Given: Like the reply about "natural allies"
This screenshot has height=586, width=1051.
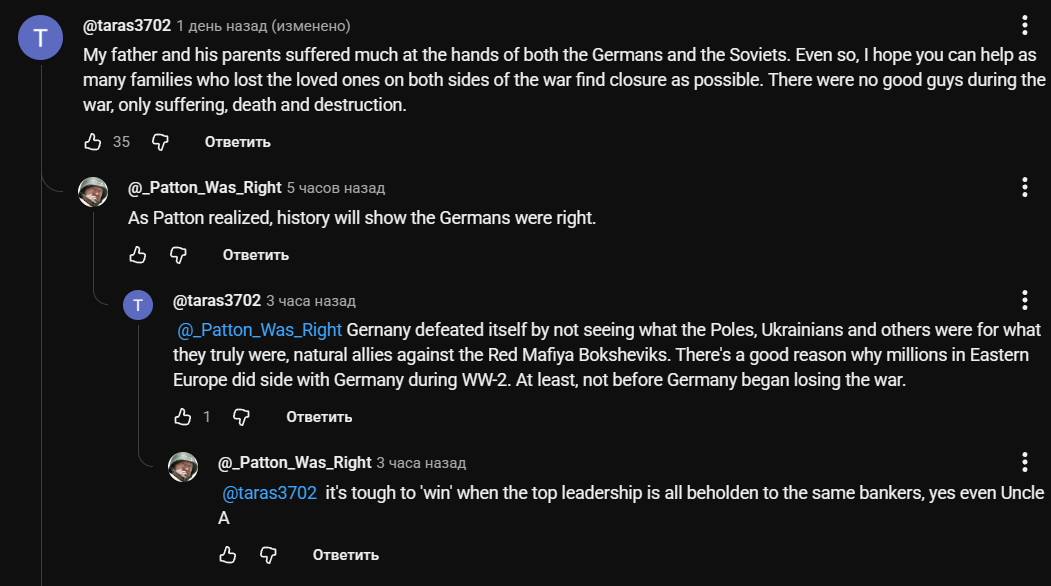Looking at the screenshot, I should [x=182, y=416].
